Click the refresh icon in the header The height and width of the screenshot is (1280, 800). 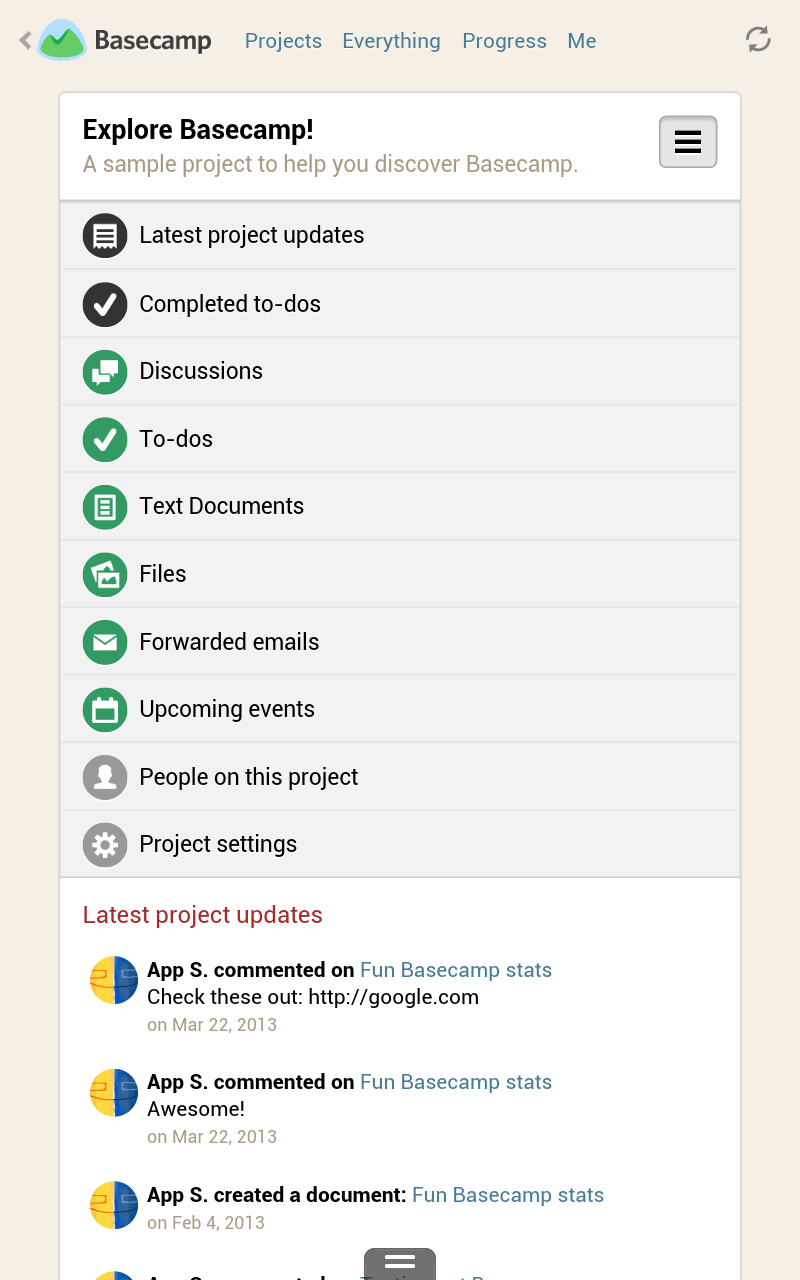pos(757,39)
